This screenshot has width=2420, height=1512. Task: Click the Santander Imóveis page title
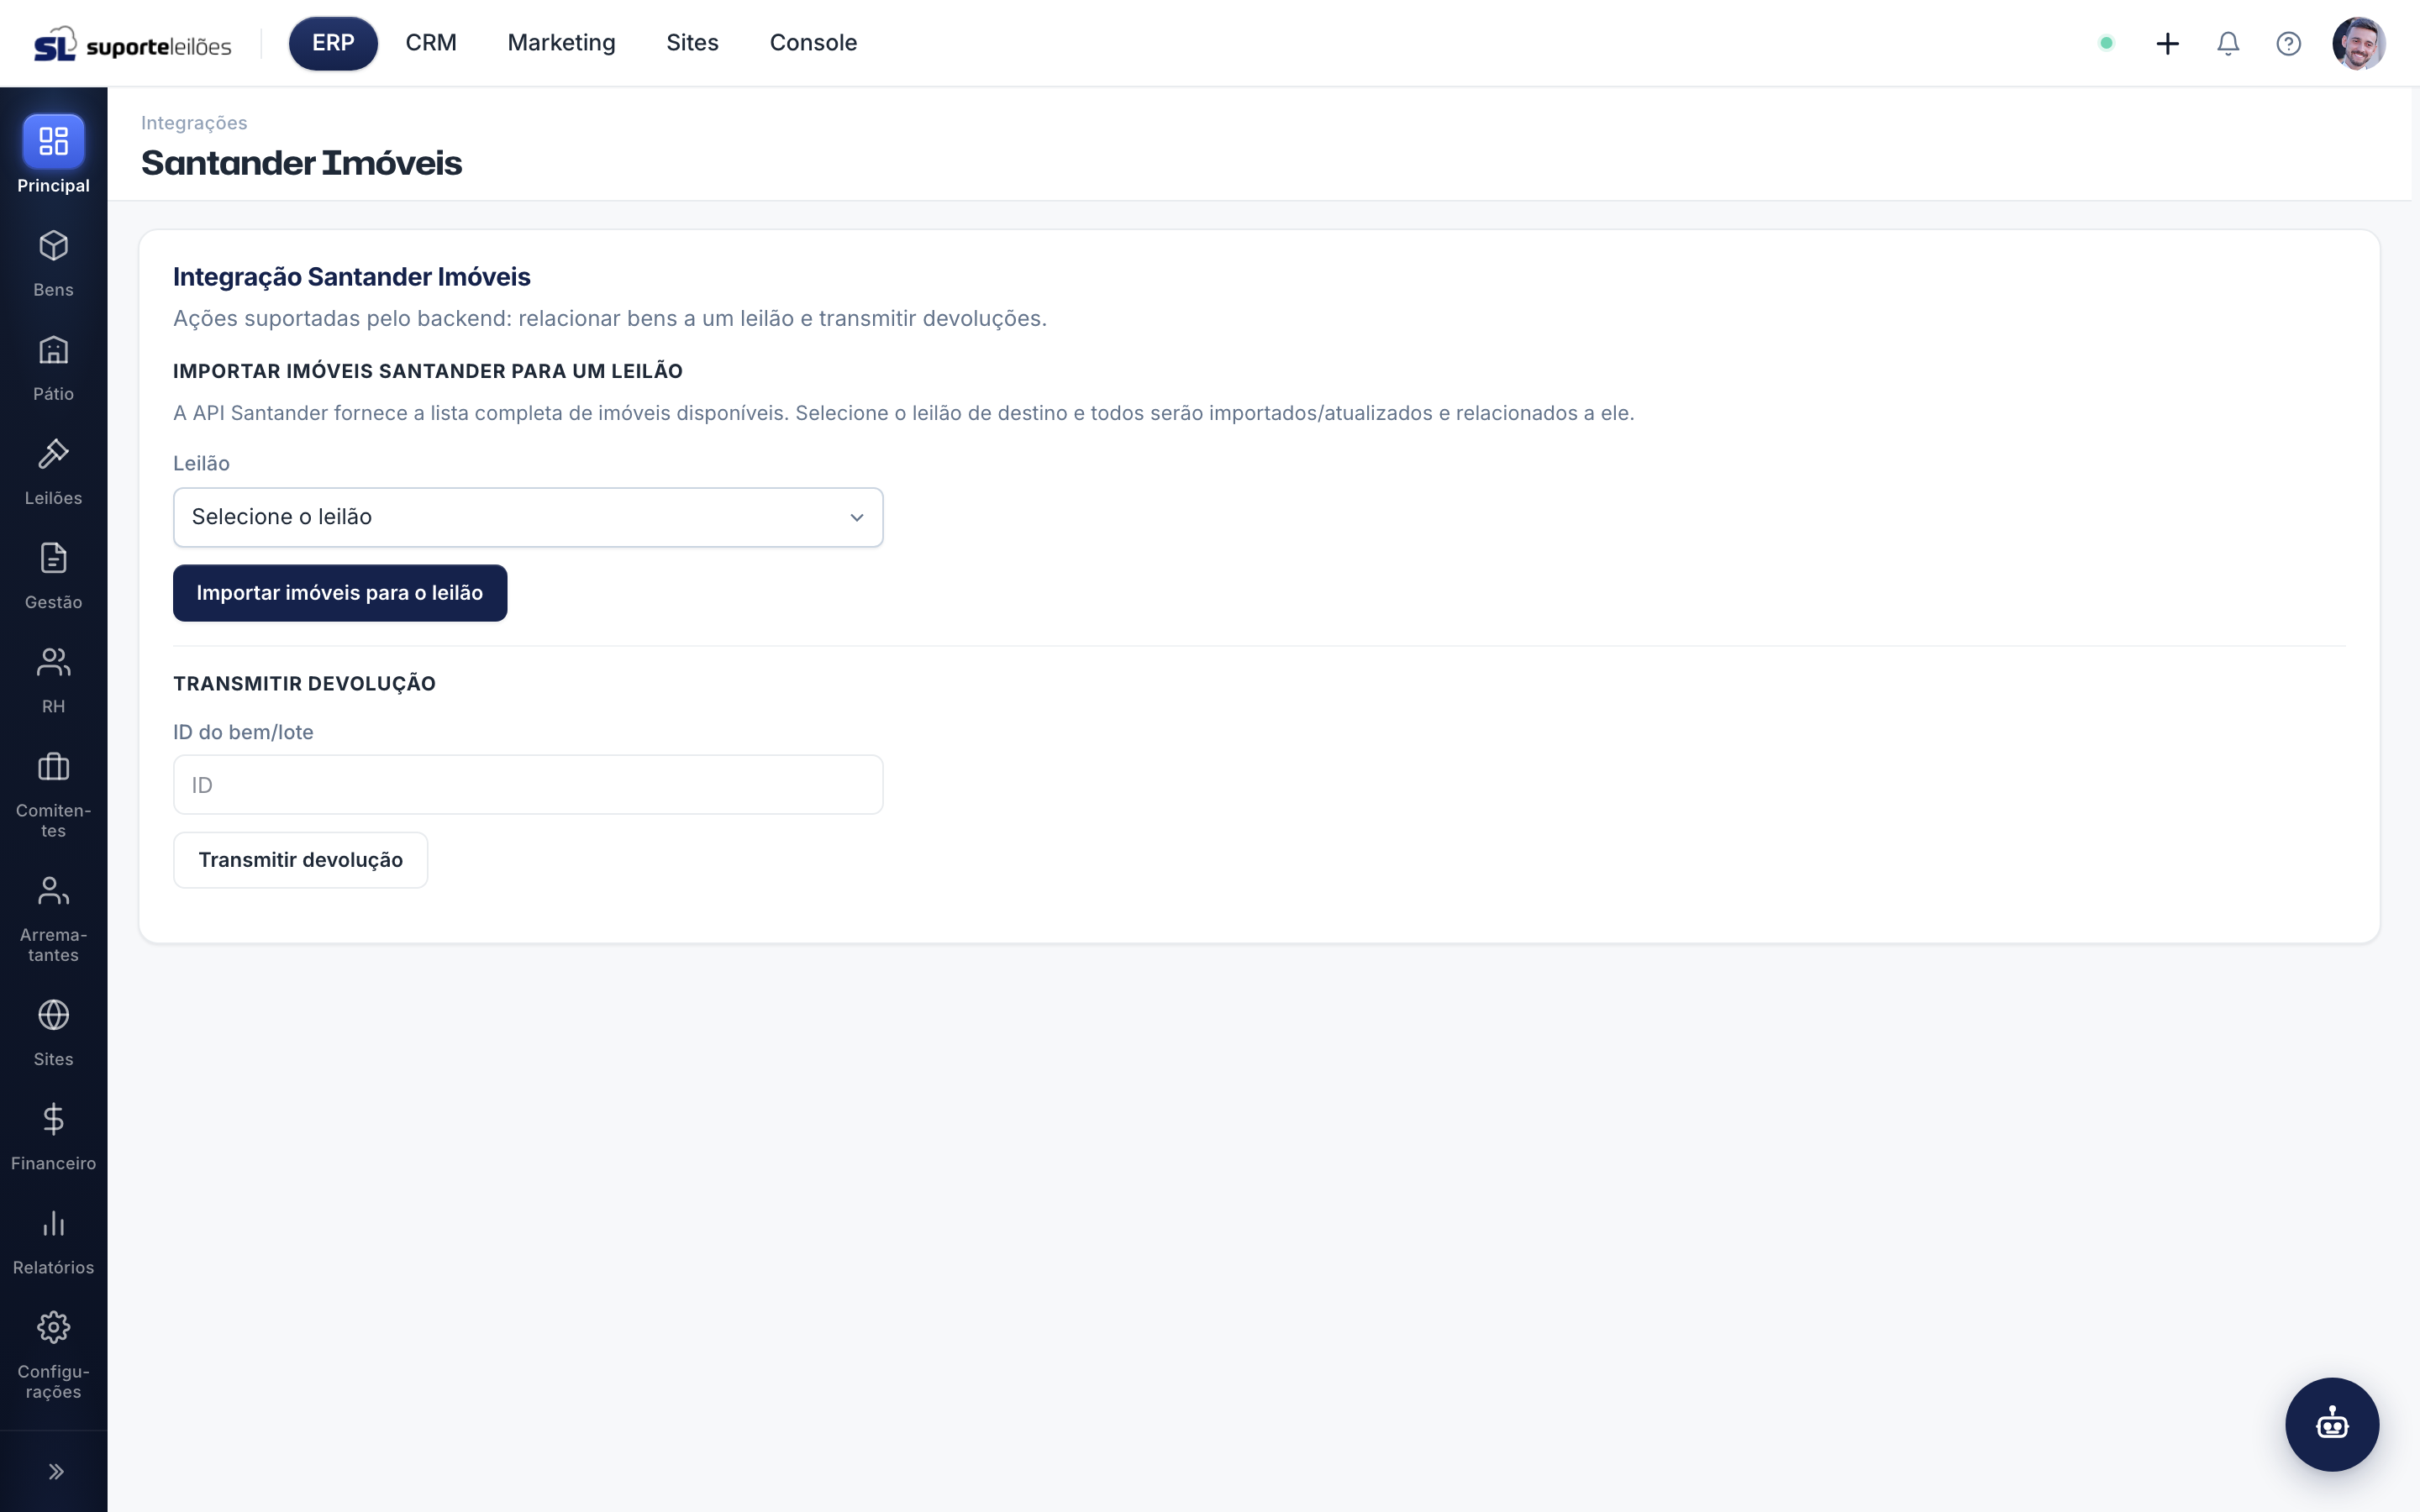pos(301,163)
